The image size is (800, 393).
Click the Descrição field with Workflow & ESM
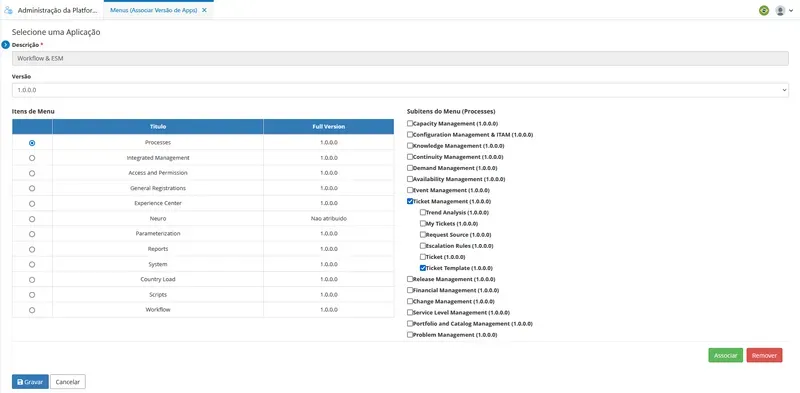[401, 58]
